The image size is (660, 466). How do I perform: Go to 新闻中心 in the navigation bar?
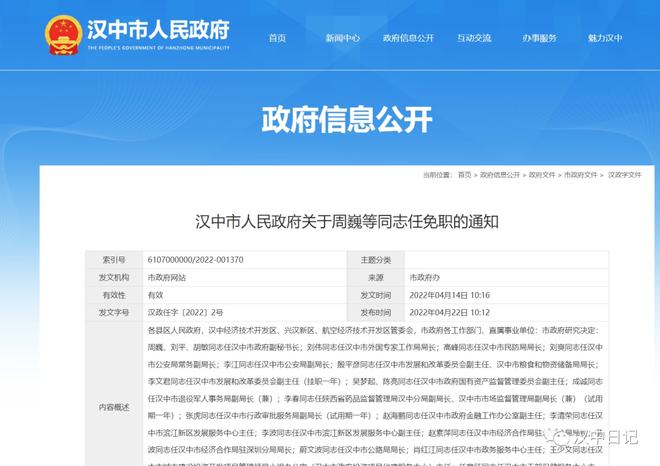(x=342, y=38)
